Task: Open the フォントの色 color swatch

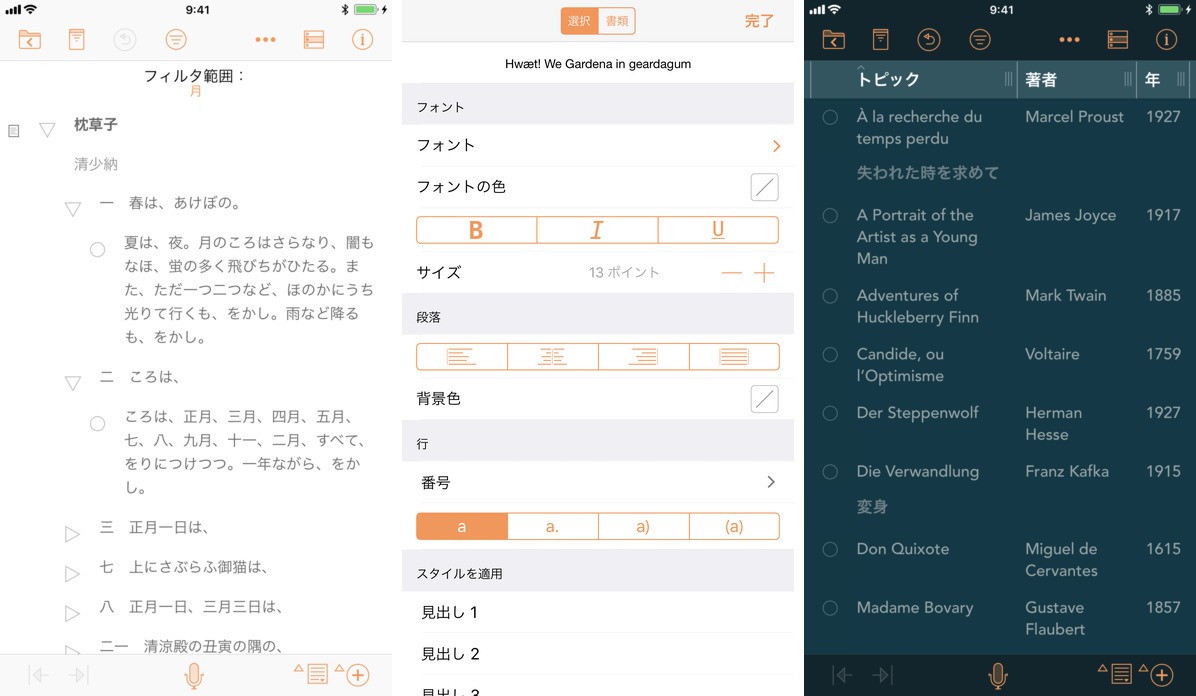Action: (764, 187)
